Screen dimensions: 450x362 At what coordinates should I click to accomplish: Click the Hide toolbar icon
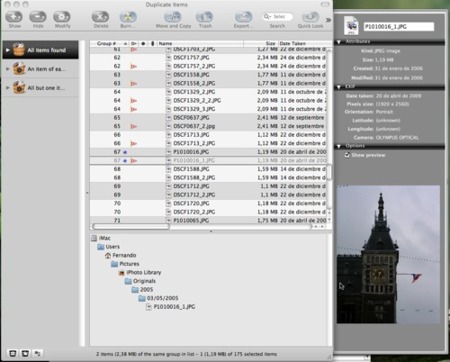coord(38,17)
